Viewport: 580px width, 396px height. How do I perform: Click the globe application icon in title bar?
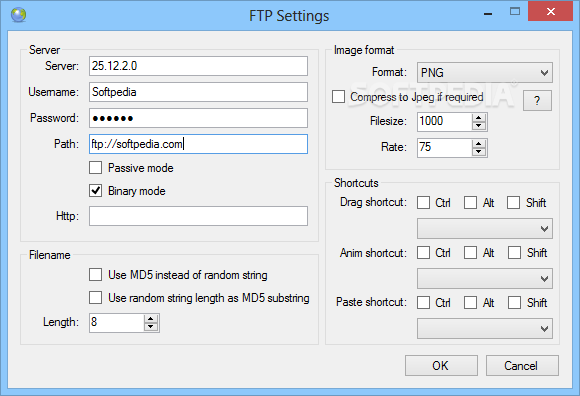tap(18, 15)
